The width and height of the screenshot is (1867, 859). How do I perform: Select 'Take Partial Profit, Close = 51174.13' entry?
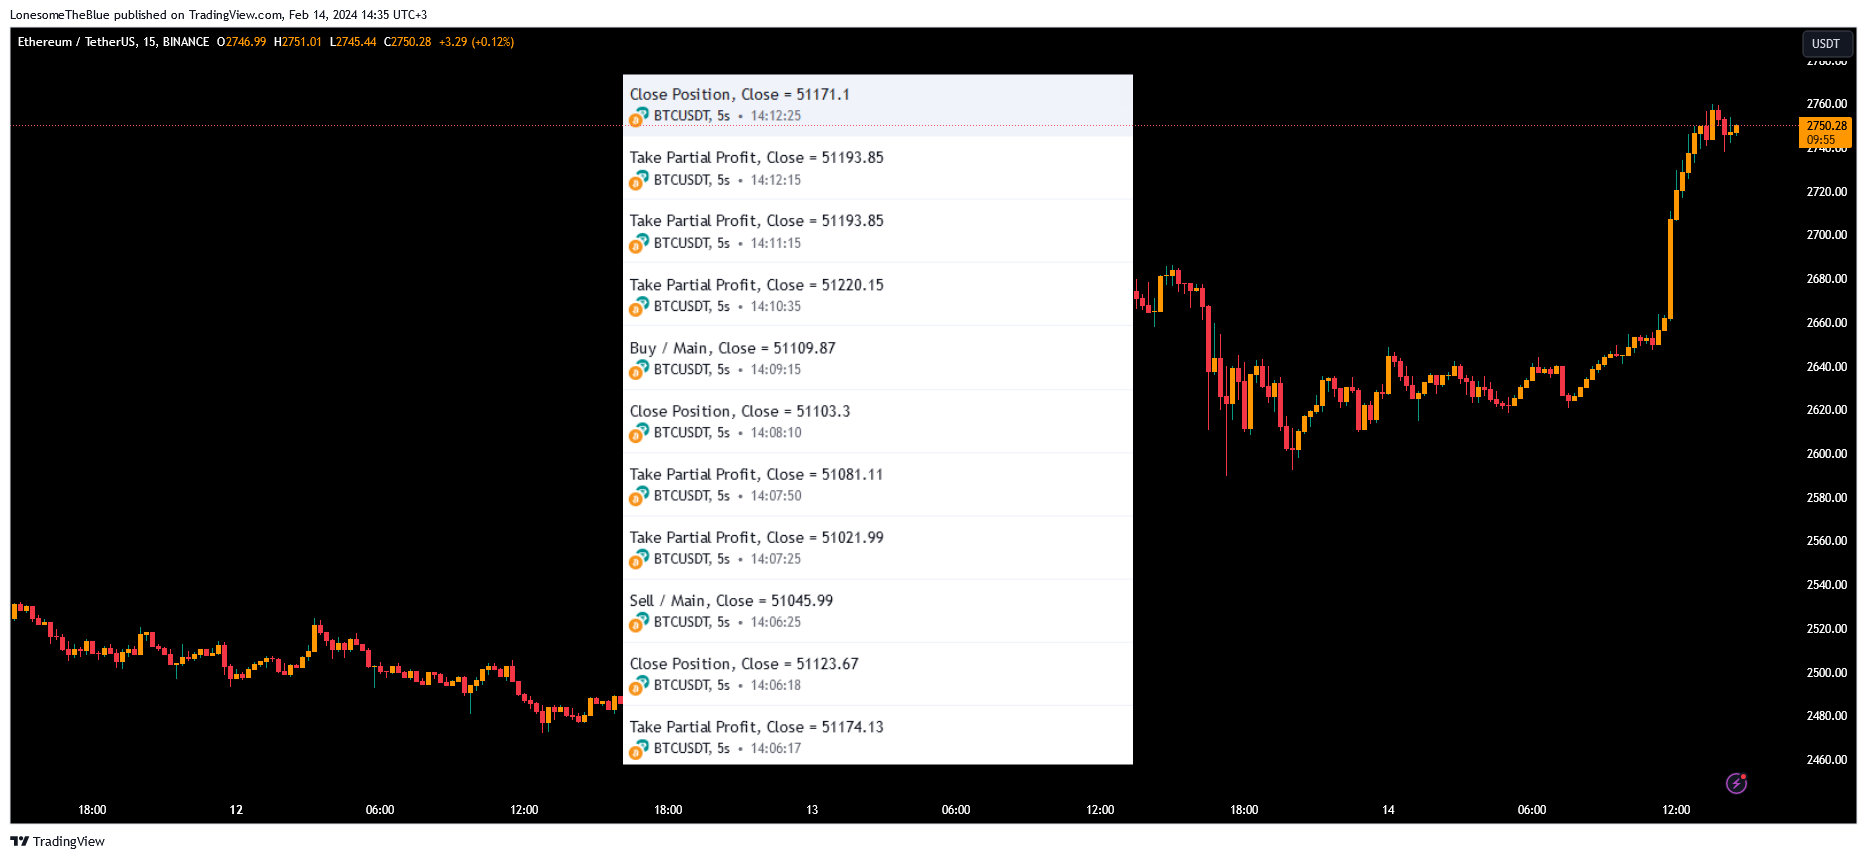[x=877, y=735]
